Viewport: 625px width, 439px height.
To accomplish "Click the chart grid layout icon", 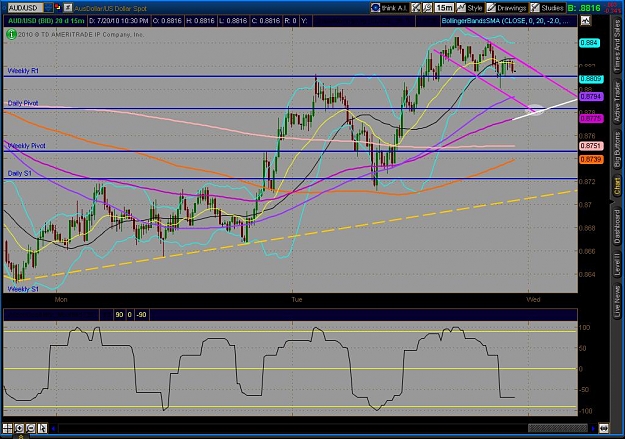I will [x=7, y=429].
